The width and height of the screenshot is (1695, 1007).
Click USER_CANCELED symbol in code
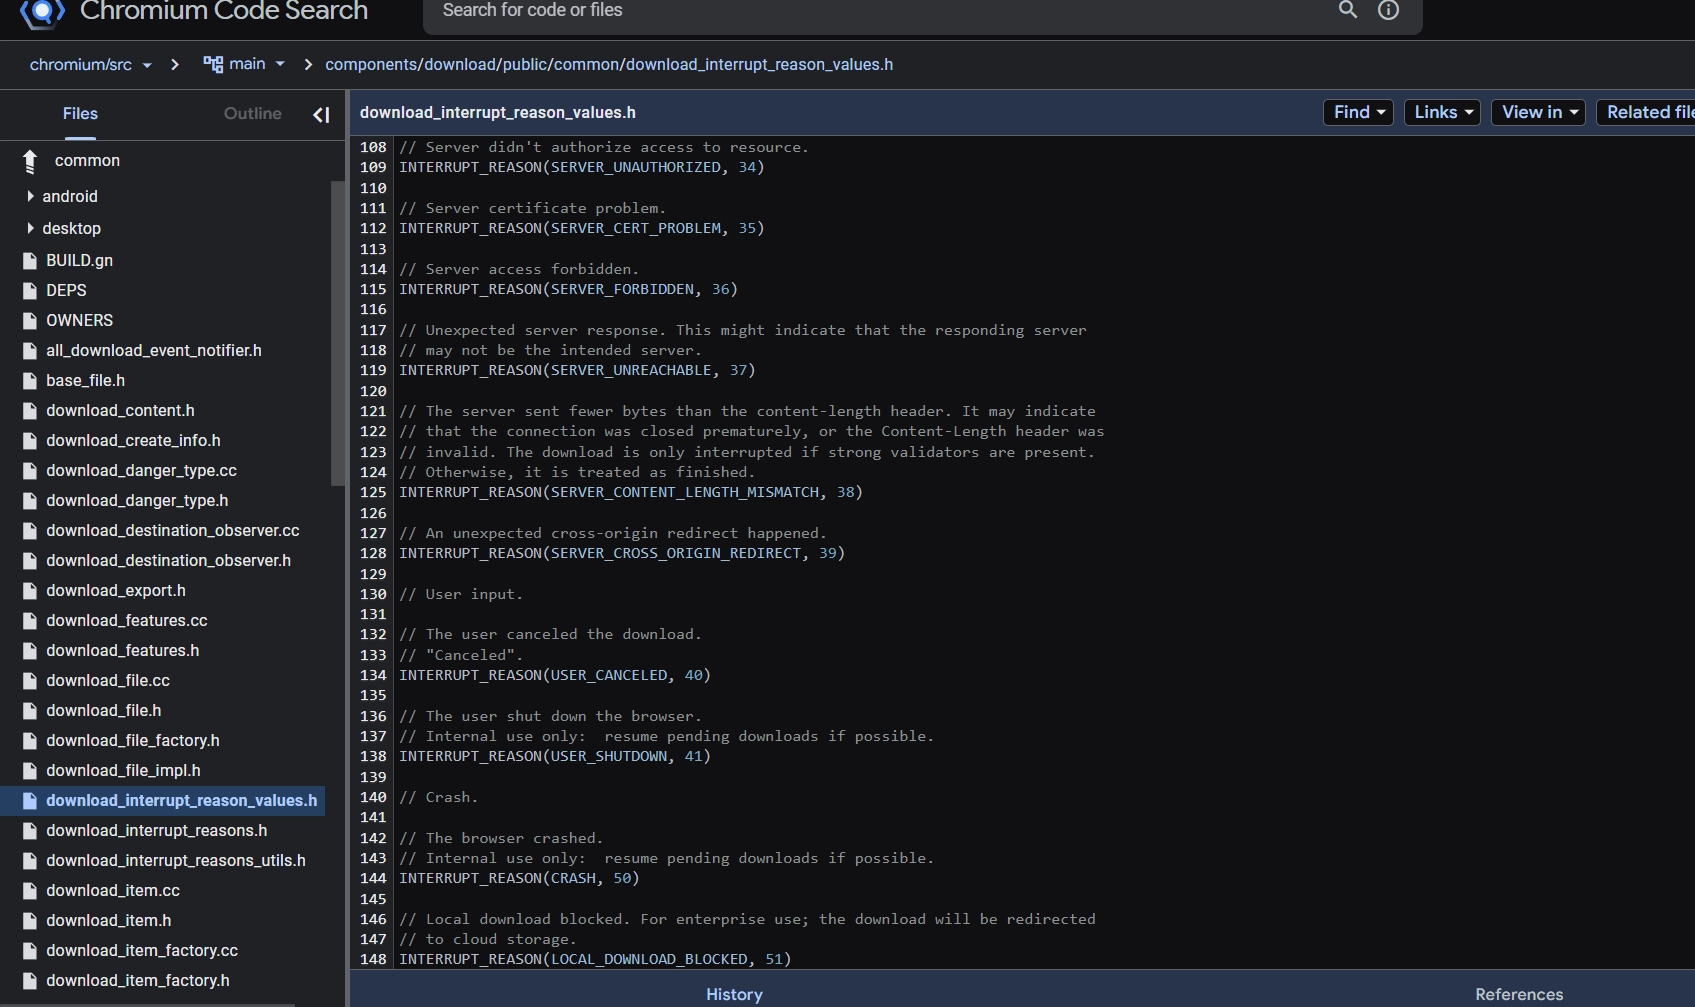(x=609, y=675)
